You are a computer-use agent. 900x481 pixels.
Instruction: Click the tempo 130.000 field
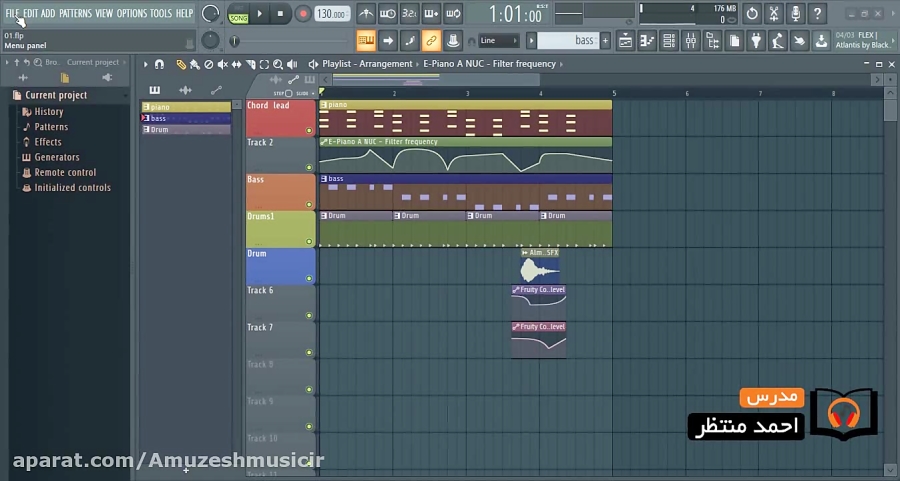332,14
